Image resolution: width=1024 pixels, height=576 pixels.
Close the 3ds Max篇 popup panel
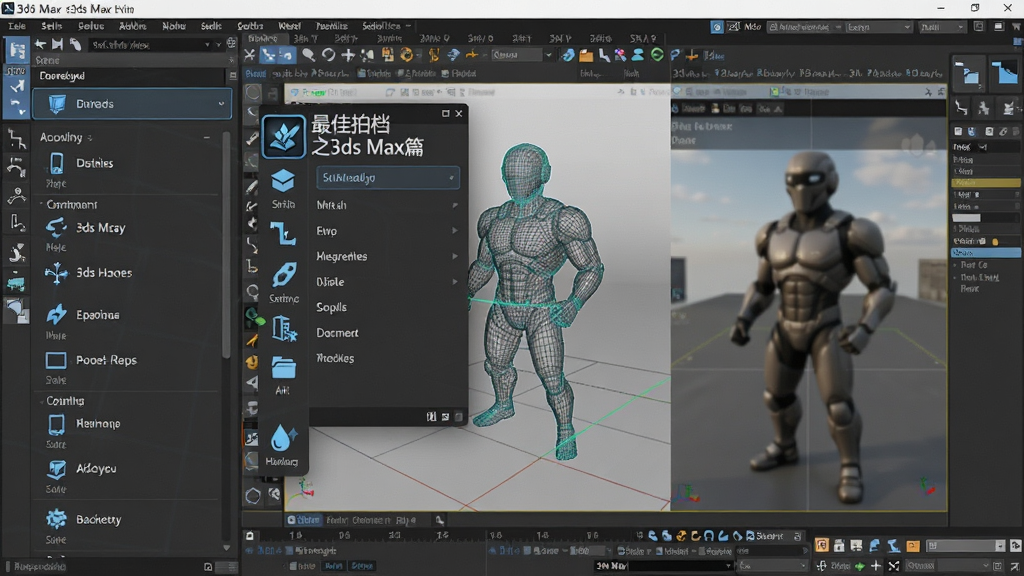coord(459,114)
